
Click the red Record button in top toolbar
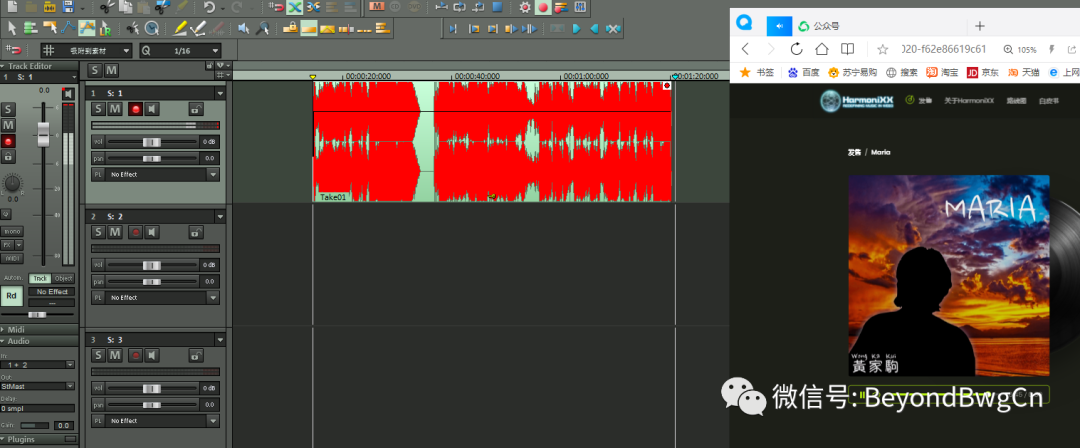[543, 8]
